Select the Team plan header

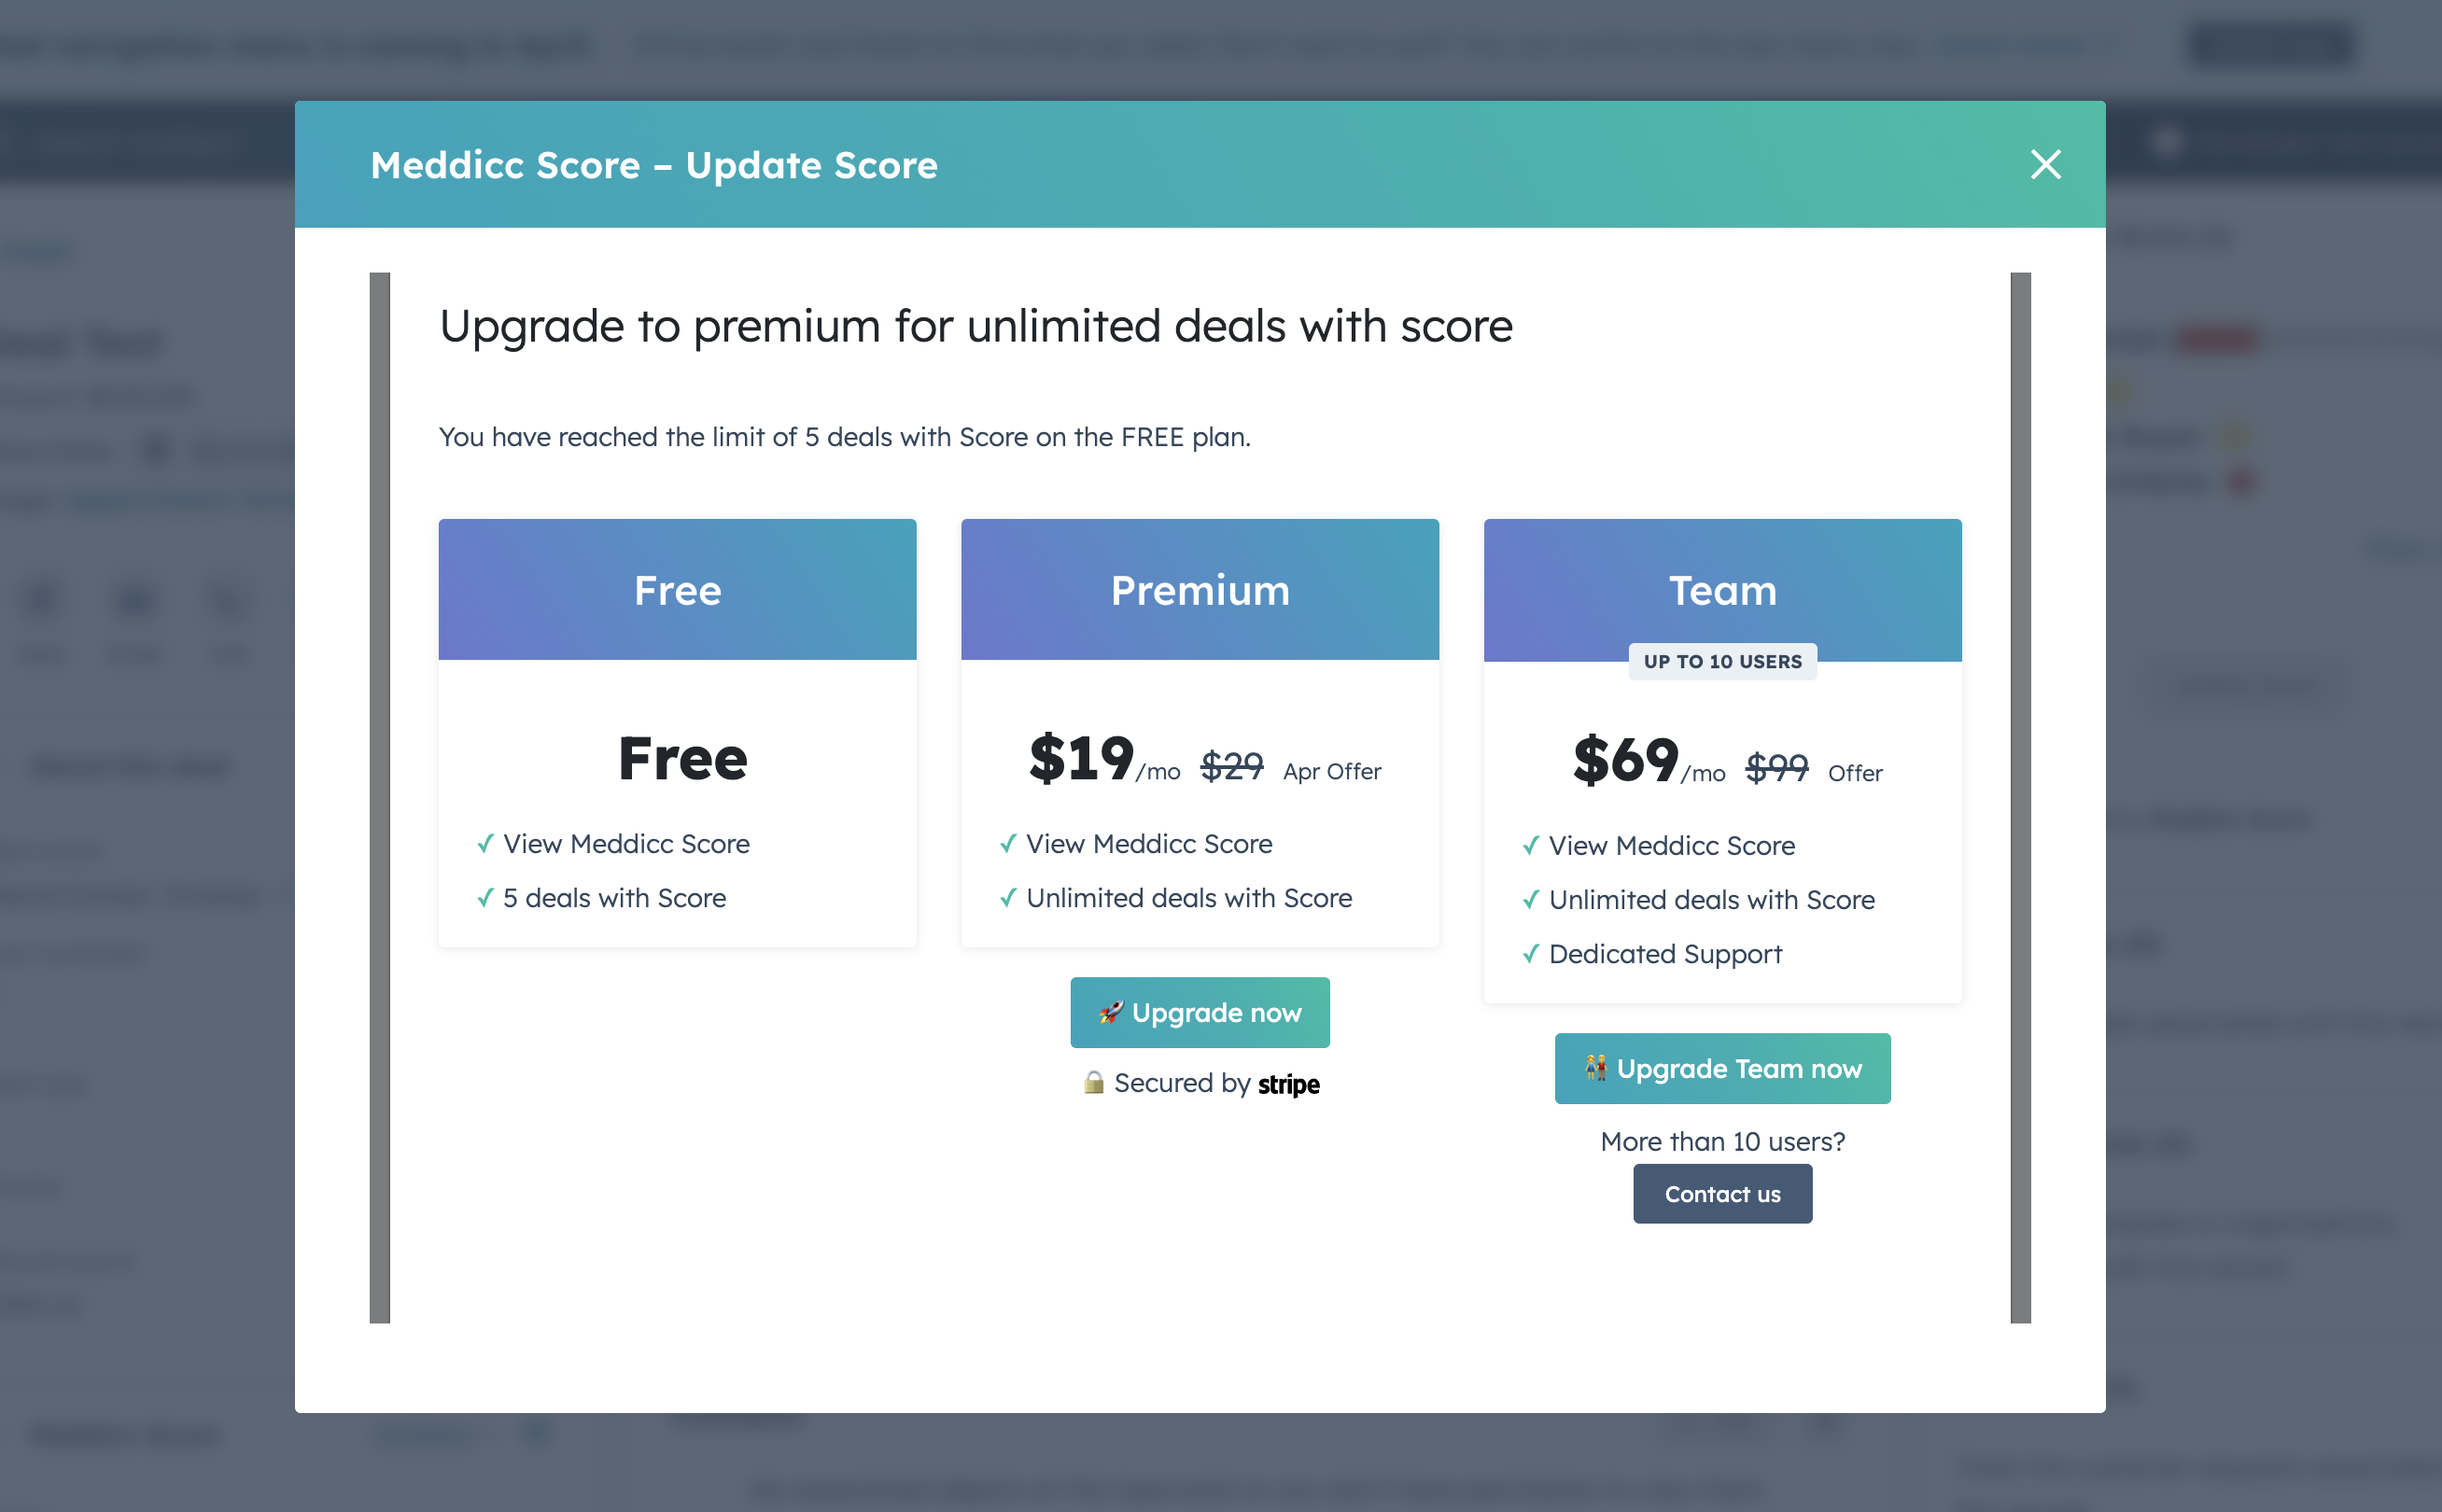(1722, 590)
